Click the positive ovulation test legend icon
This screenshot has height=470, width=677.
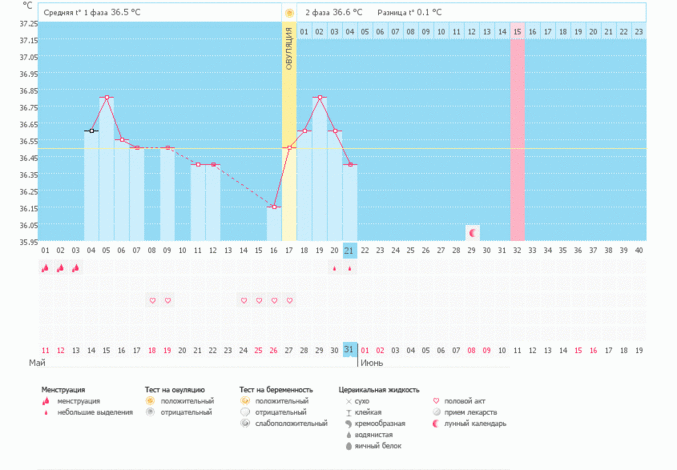(150, 401)
